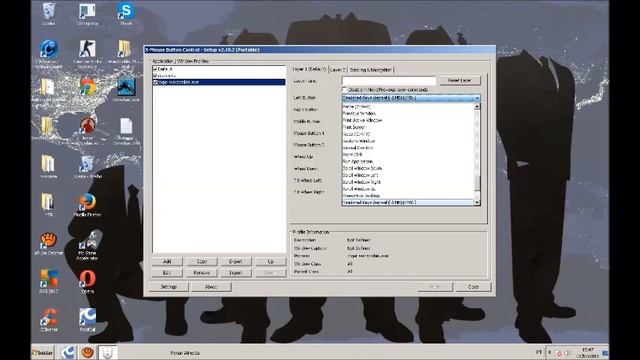Collapse the Left Button dropdown arrow
Image resolution: width=640 pixels, height=360 pixels.
477,98
